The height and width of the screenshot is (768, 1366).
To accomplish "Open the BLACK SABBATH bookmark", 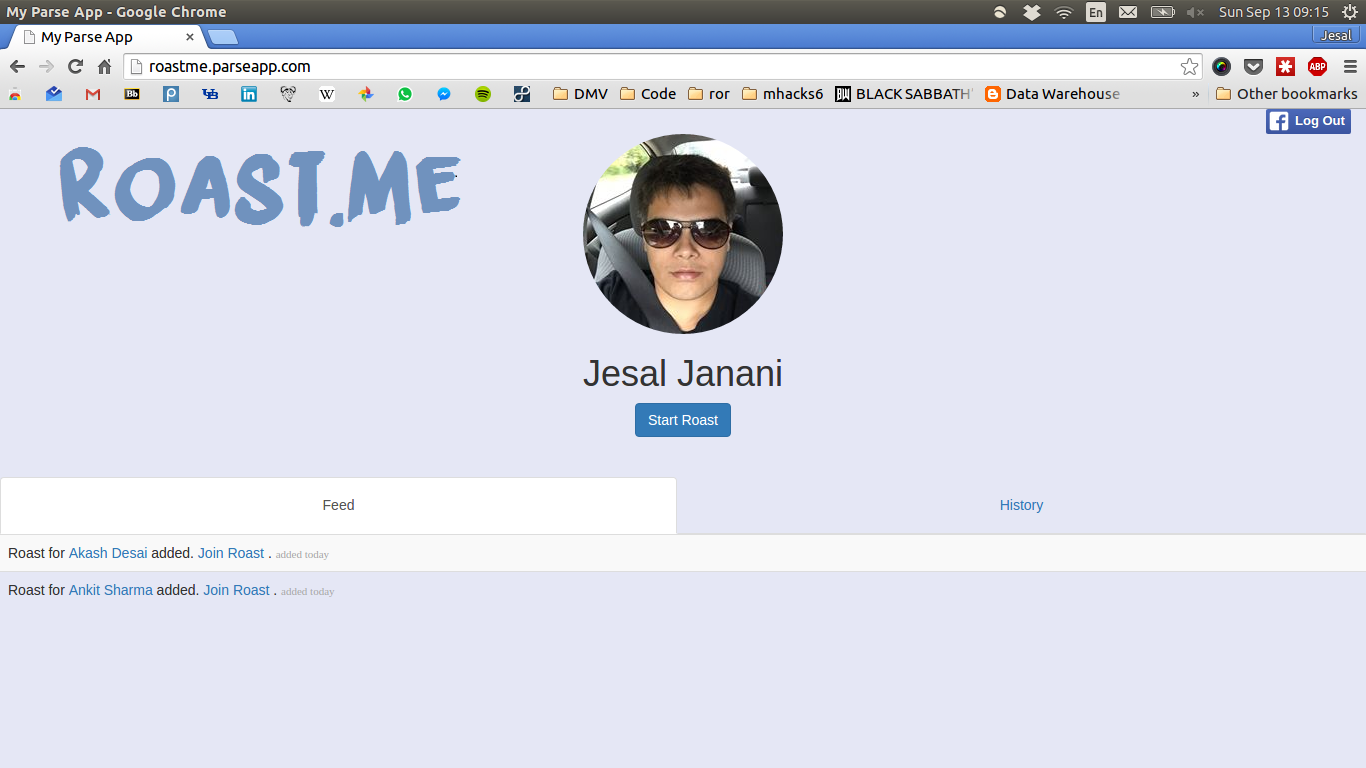I will click(904, 94).
